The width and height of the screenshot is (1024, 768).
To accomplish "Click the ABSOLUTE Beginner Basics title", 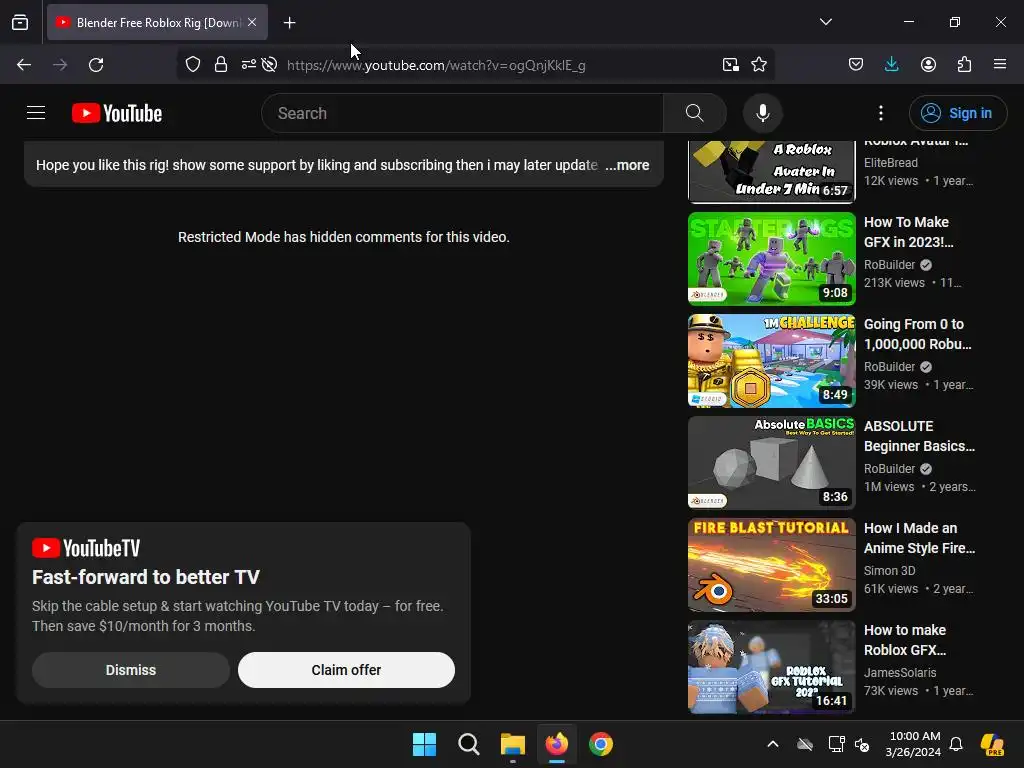I will [919, 436].
